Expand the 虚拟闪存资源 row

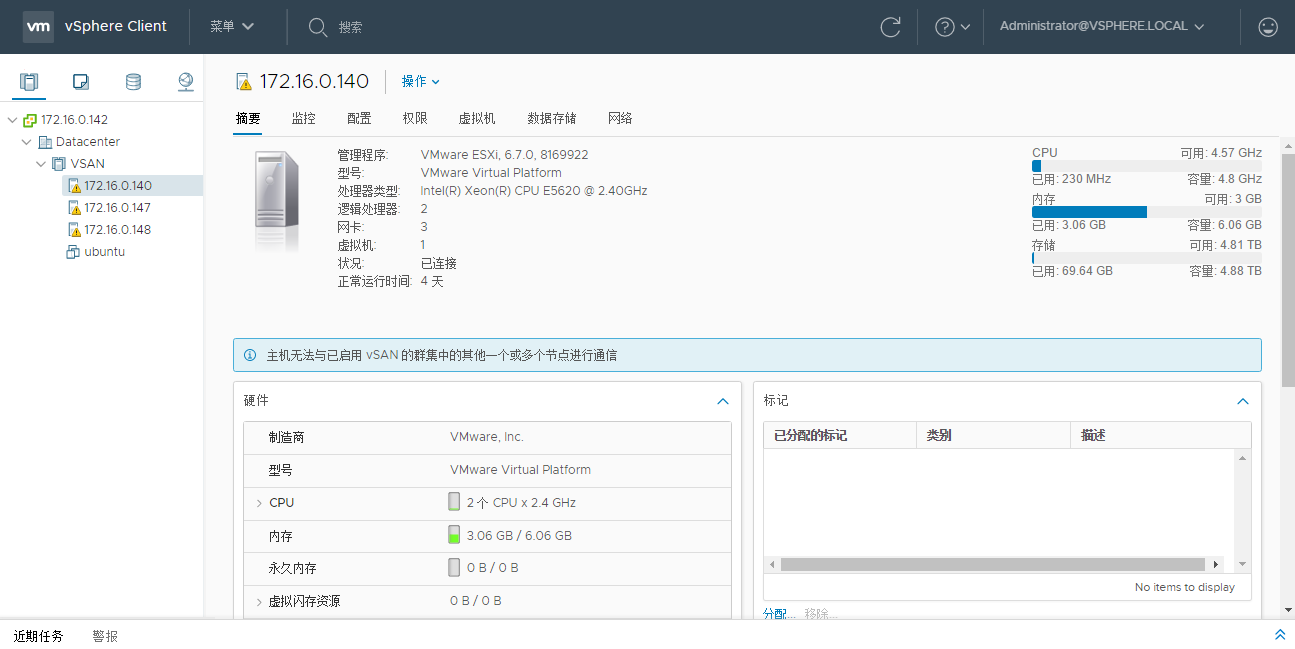(259, 602)
